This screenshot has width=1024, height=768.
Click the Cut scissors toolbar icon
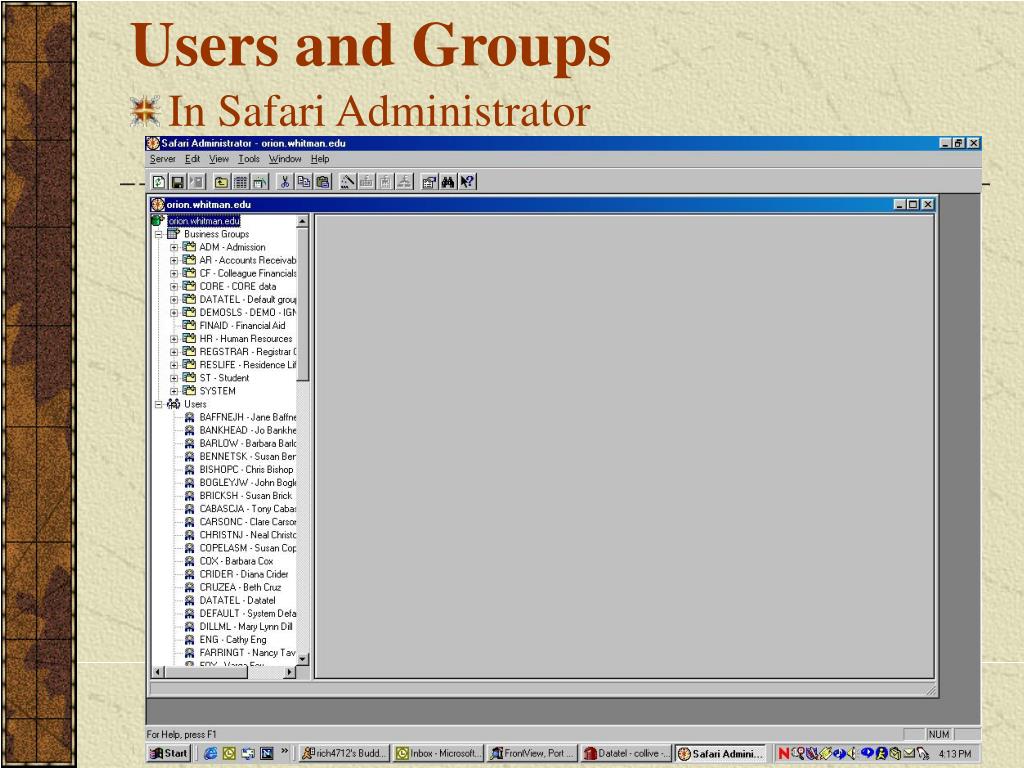(x=285, y=182)
